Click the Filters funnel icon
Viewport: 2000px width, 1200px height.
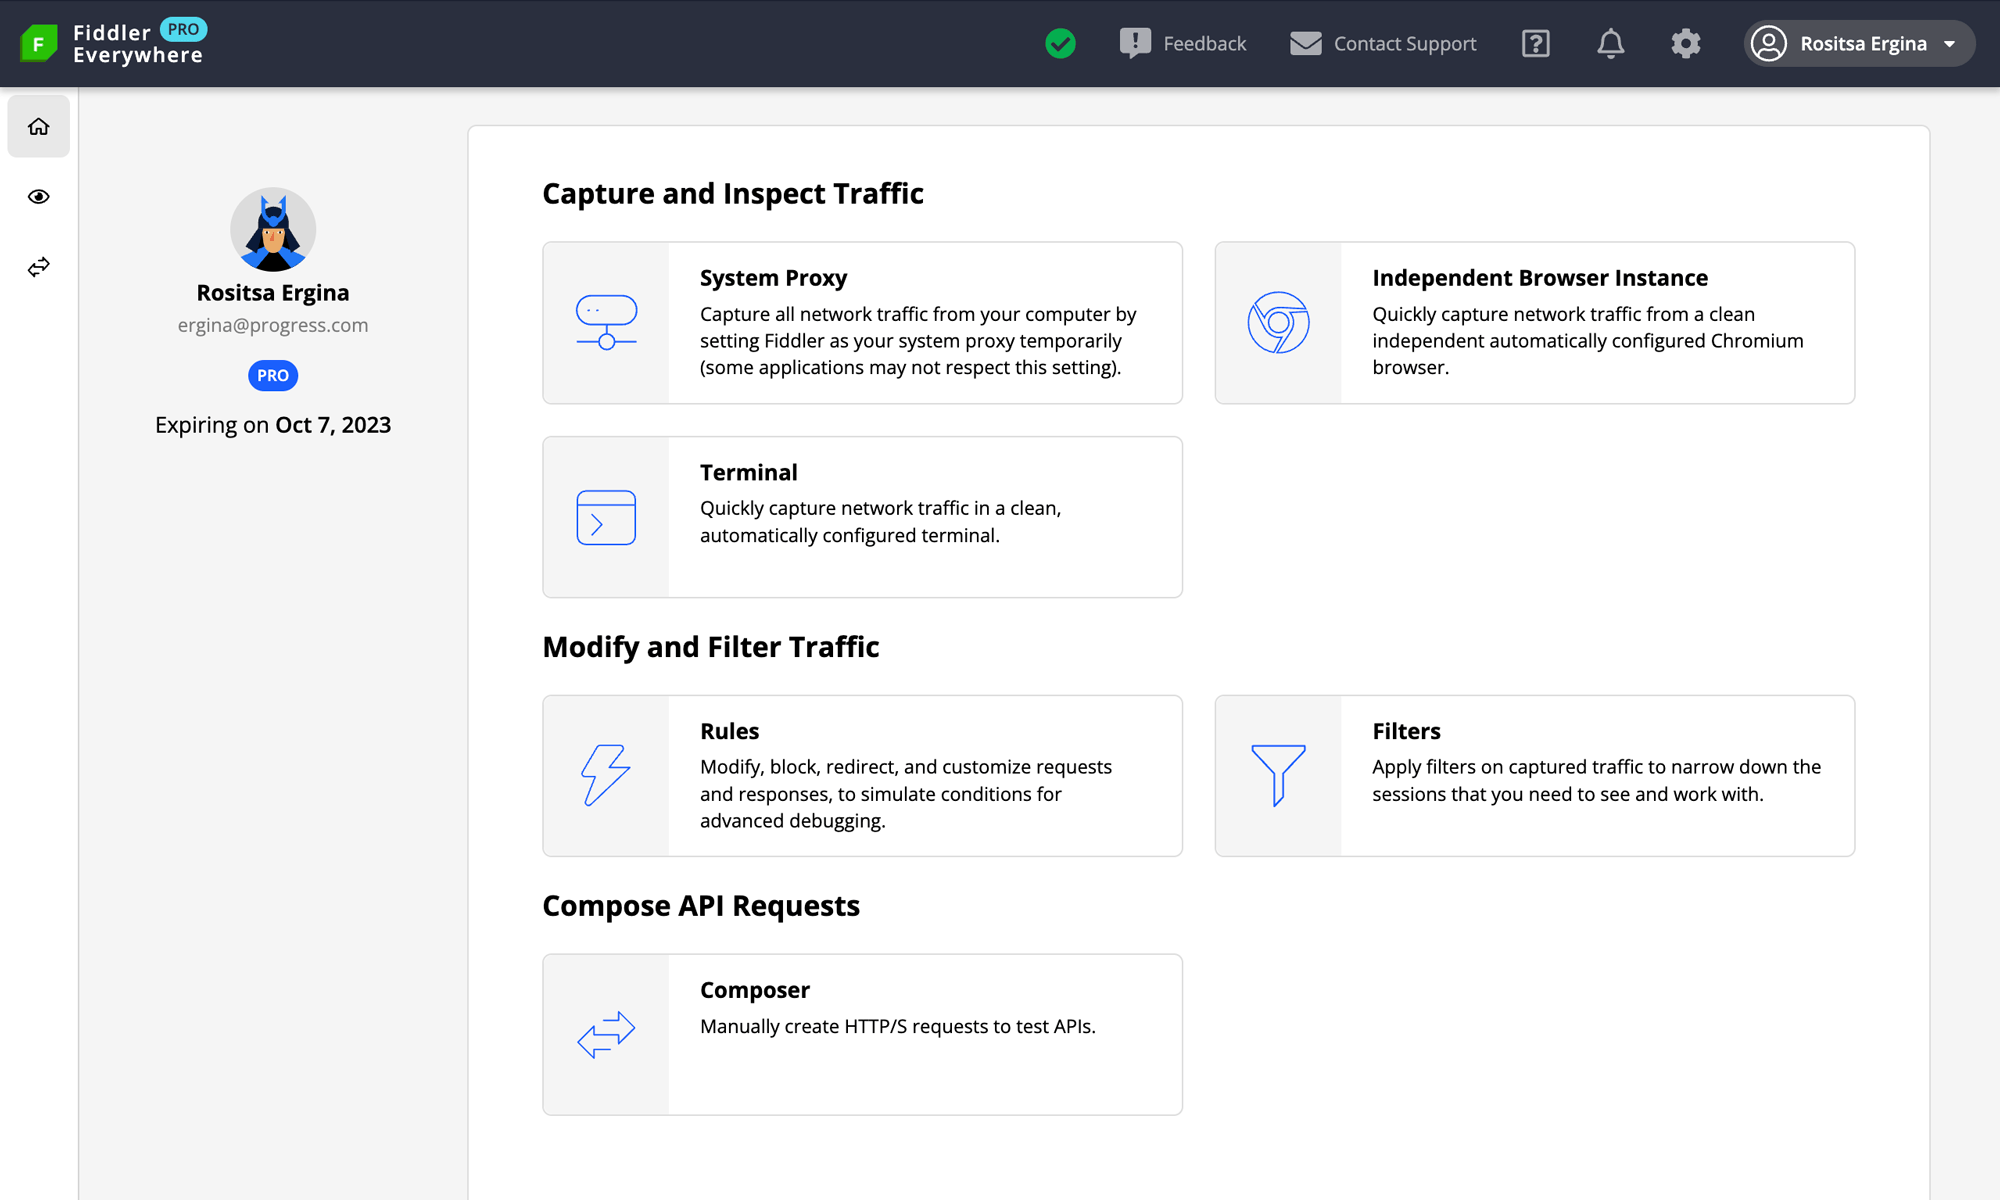(1278, 775)
